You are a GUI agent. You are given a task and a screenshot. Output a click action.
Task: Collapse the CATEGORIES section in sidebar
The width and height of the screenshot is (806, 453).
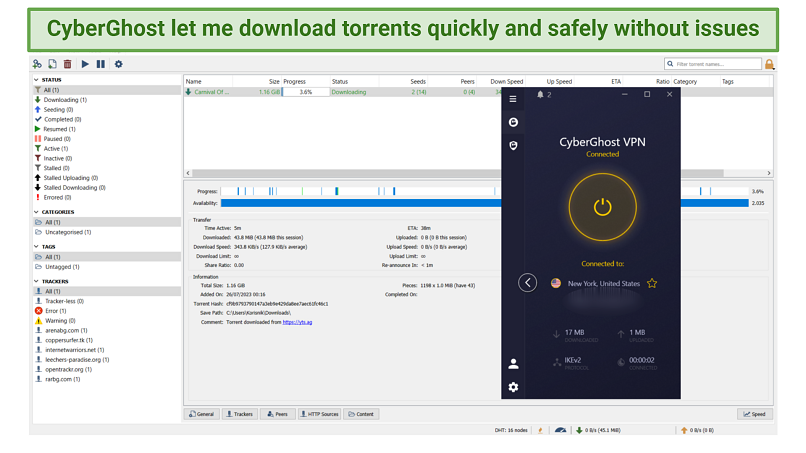pos(36,212)
